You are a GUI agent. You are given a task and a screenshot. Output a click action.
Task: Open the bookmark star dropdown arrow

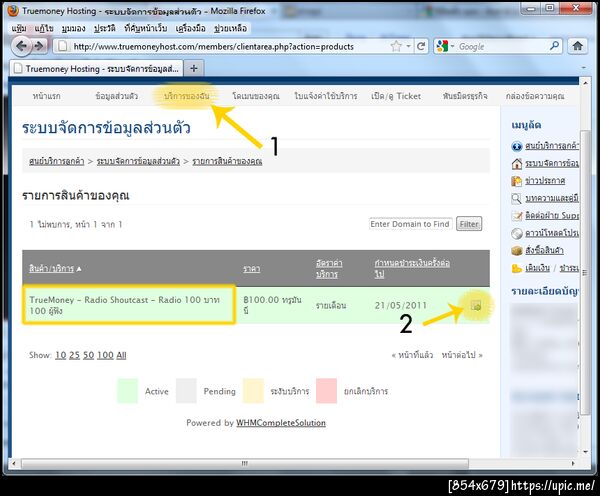(x=408, y=46)
